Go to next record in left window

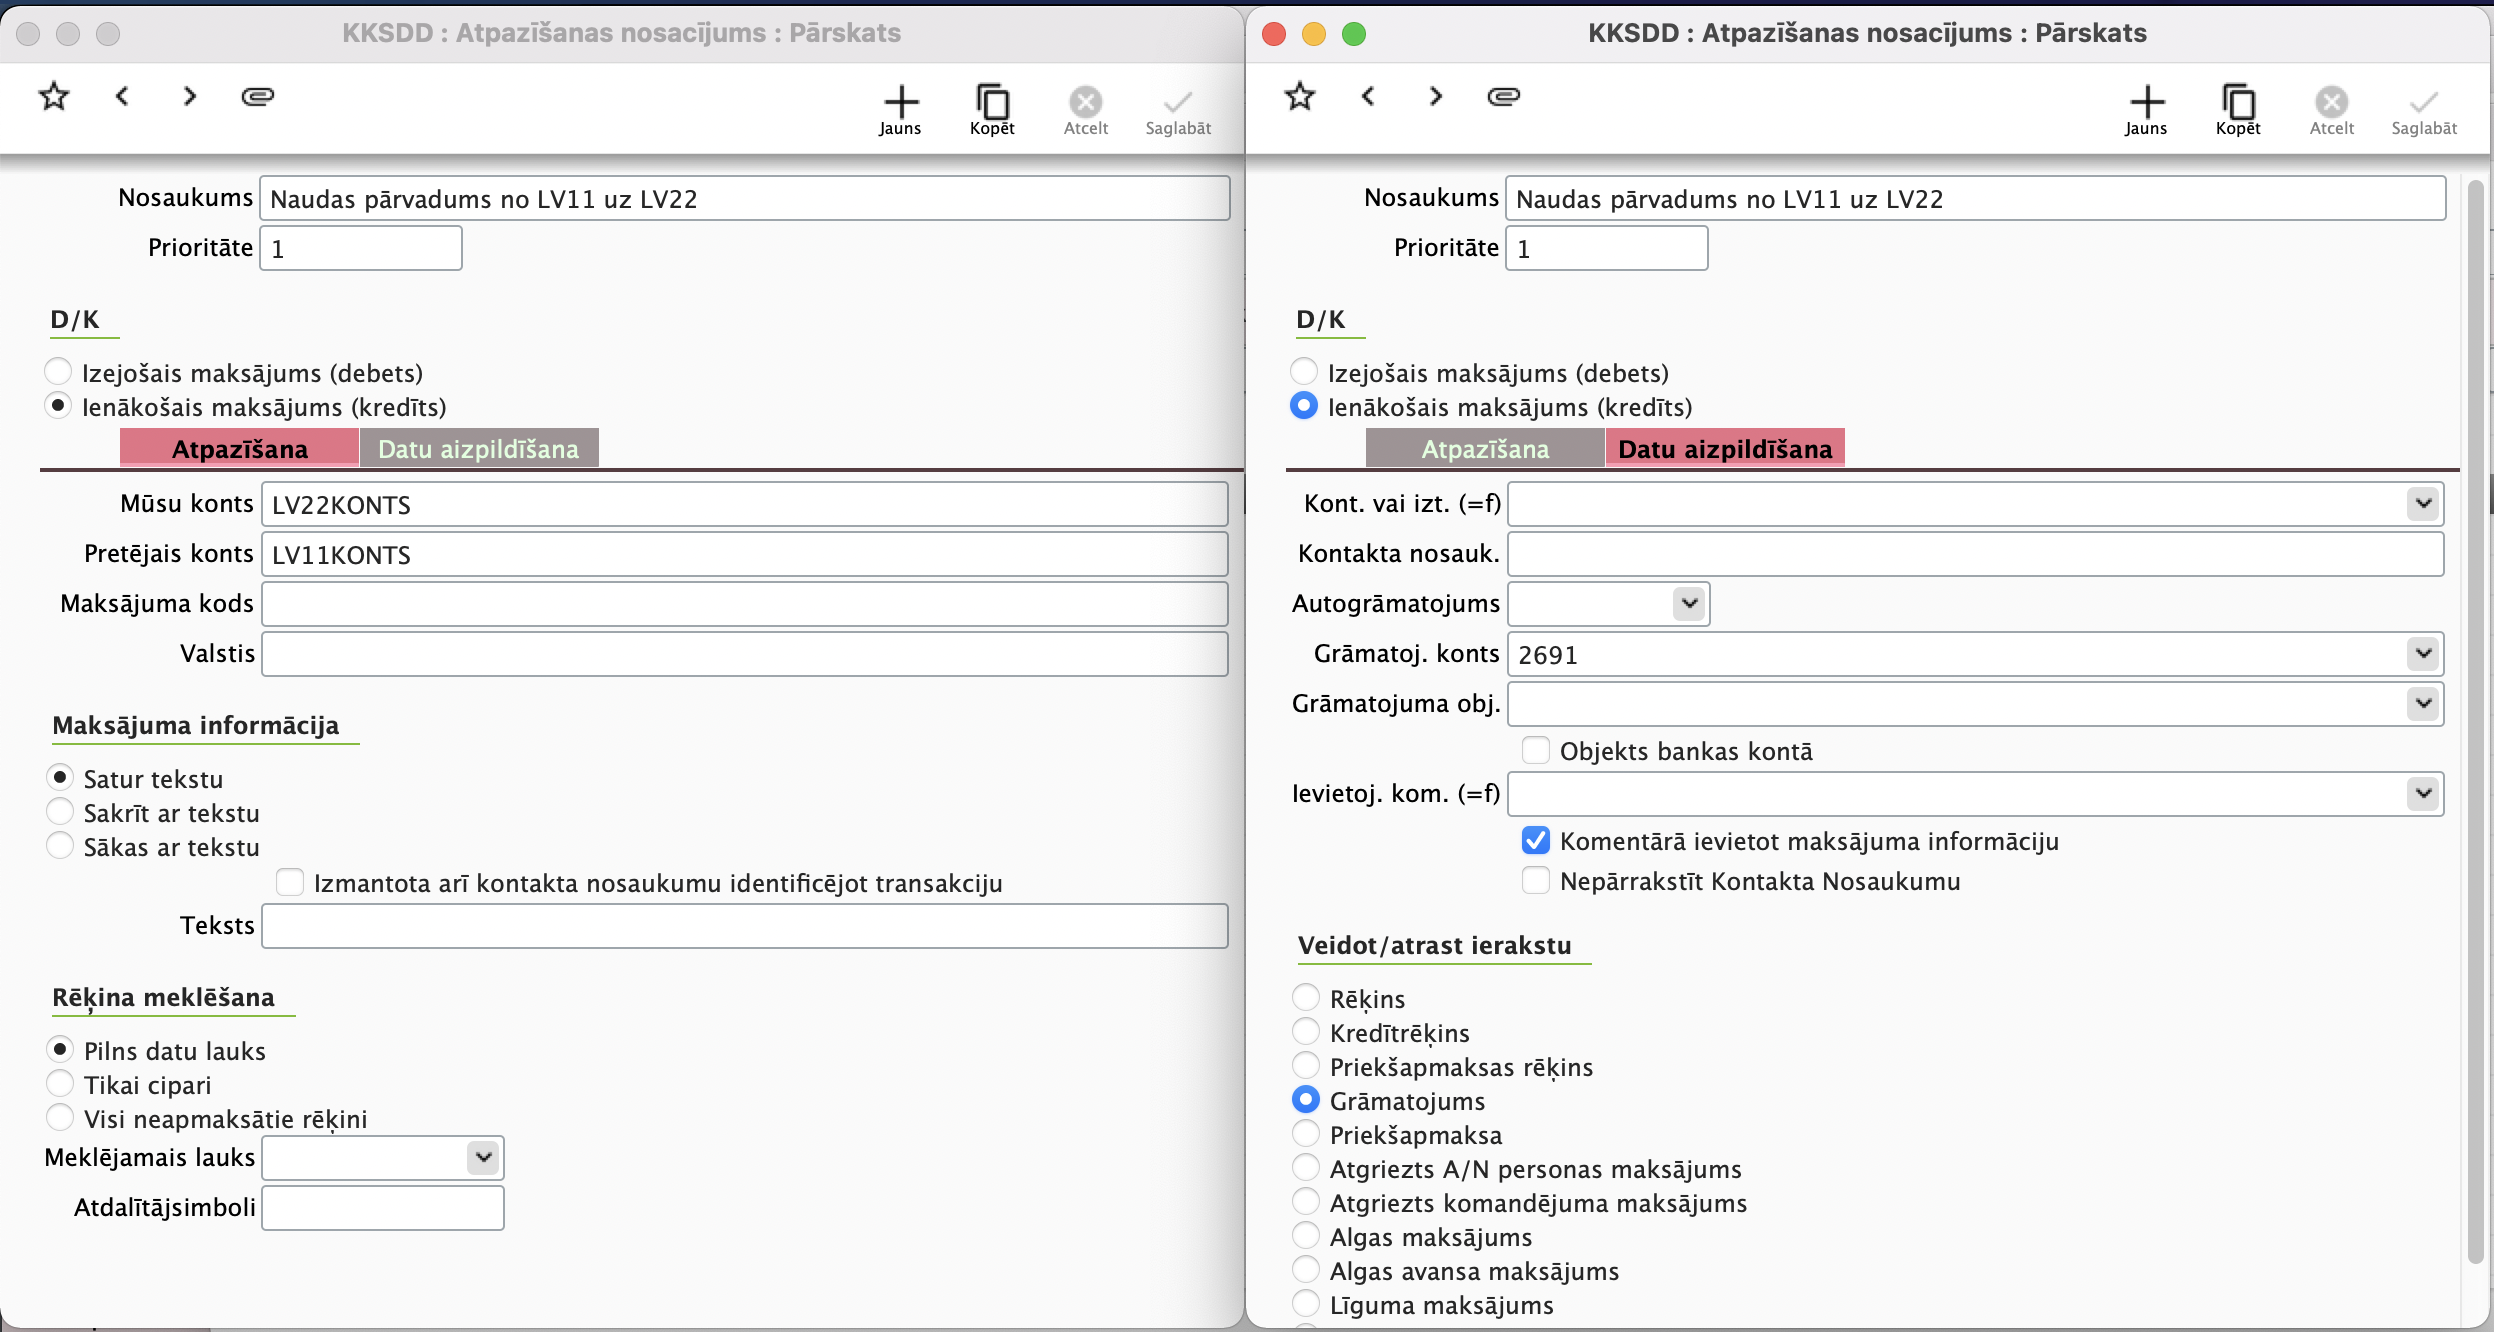coord(189,96)
